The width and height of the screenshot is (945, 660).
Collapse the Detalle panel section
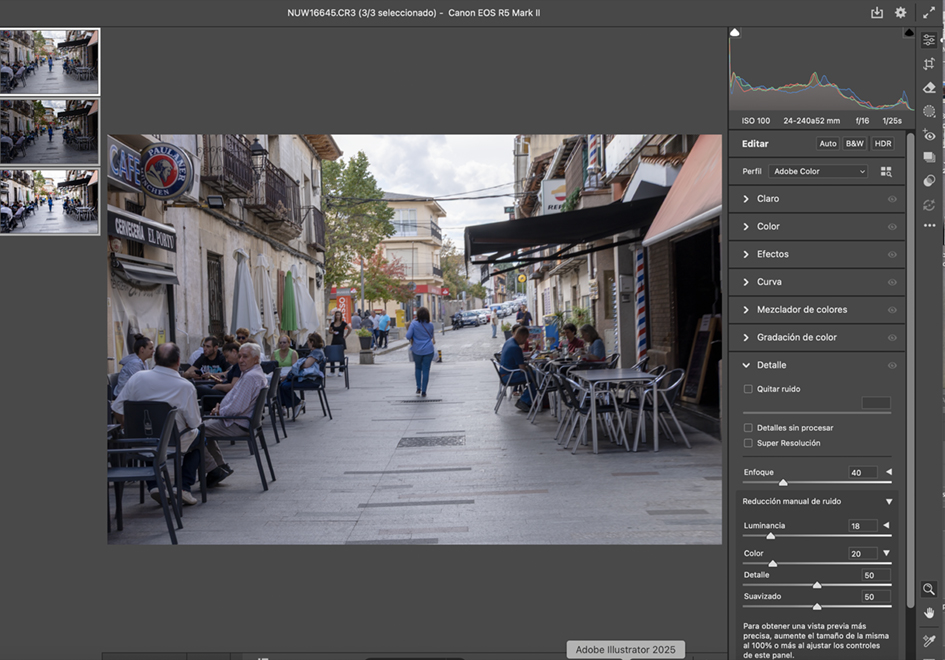tap(770, 365)
